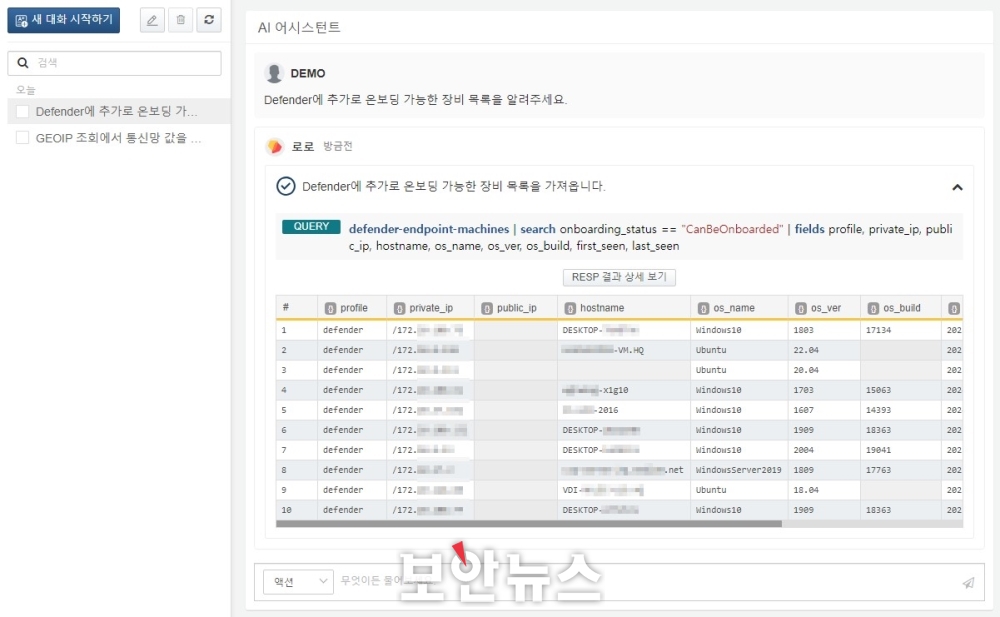Click the profile column type icon
The image size is (1000, 617).
pyautogui.click(x=330, y=308)
